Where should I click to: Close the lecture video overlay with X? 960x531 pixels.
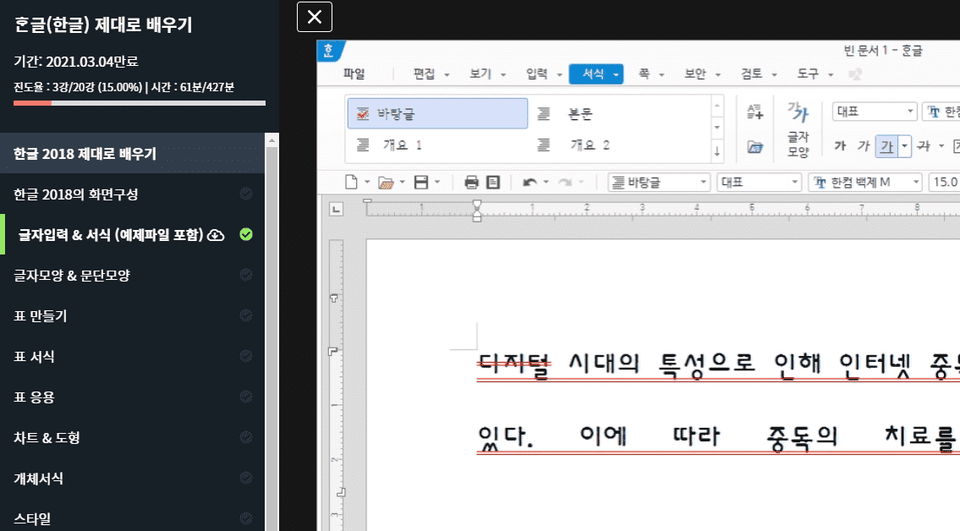pos(314,17)
